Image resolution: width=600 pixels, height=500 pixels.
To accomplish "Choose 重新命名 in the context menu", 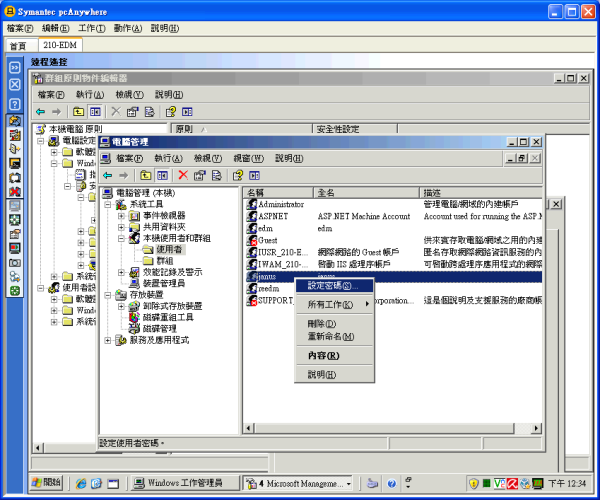I will point(327,335).
